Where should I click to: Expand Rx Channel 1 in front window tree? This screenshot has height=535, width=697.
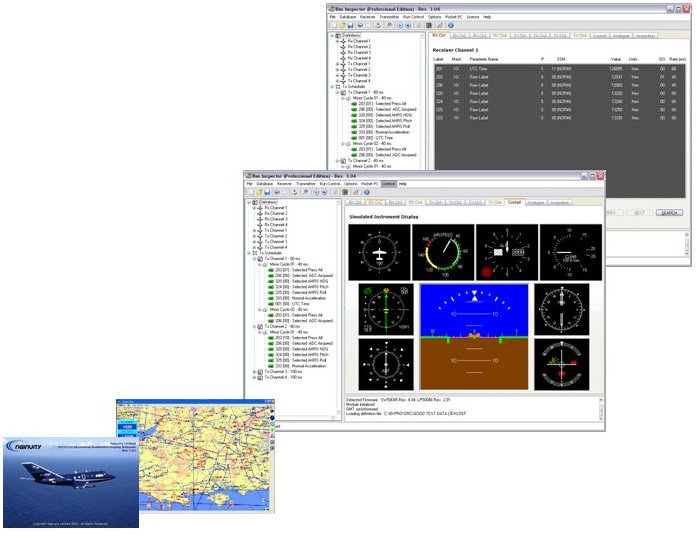point(254,208)
